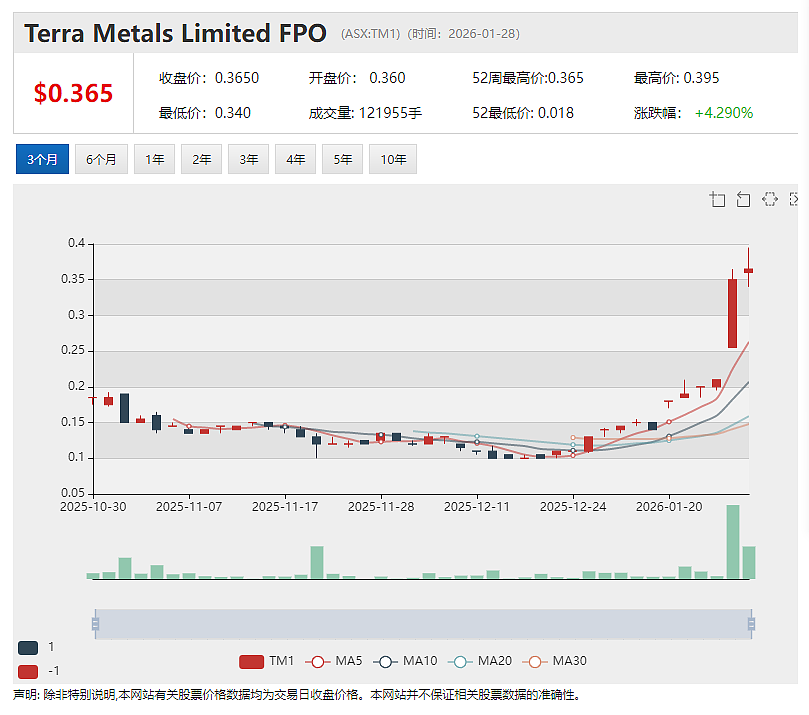
Task: Click the 最高价: 0.395 text
Action: tap(676, 78)
